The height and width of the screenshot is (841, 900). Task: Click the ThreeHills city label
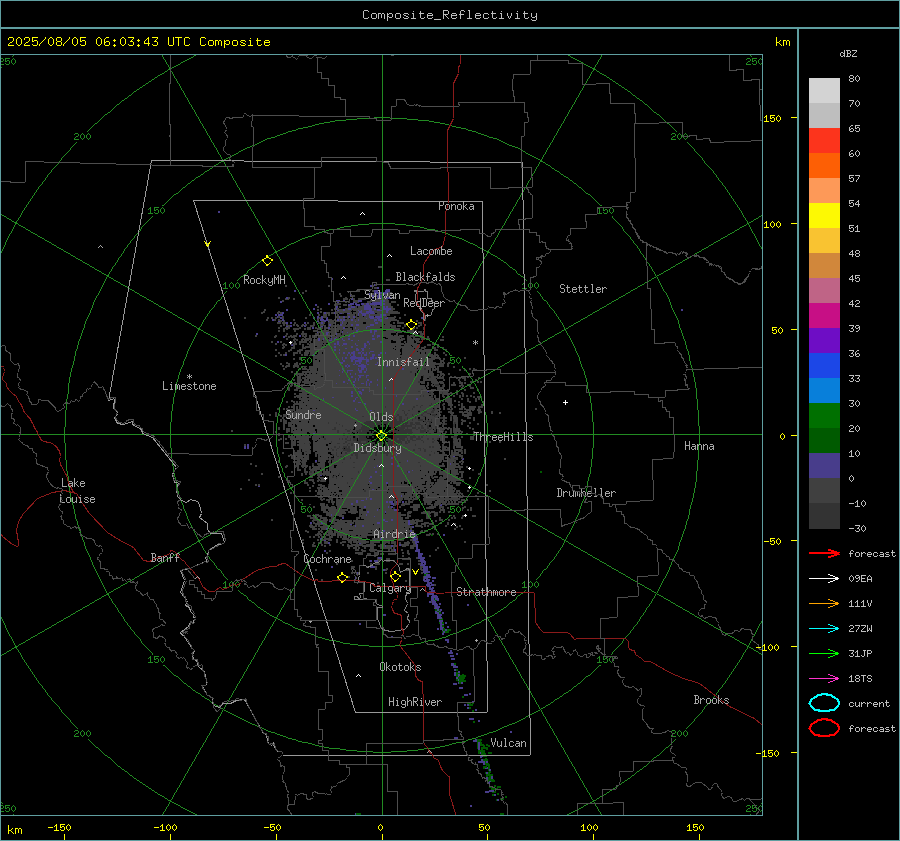click(x=503, y=437)
